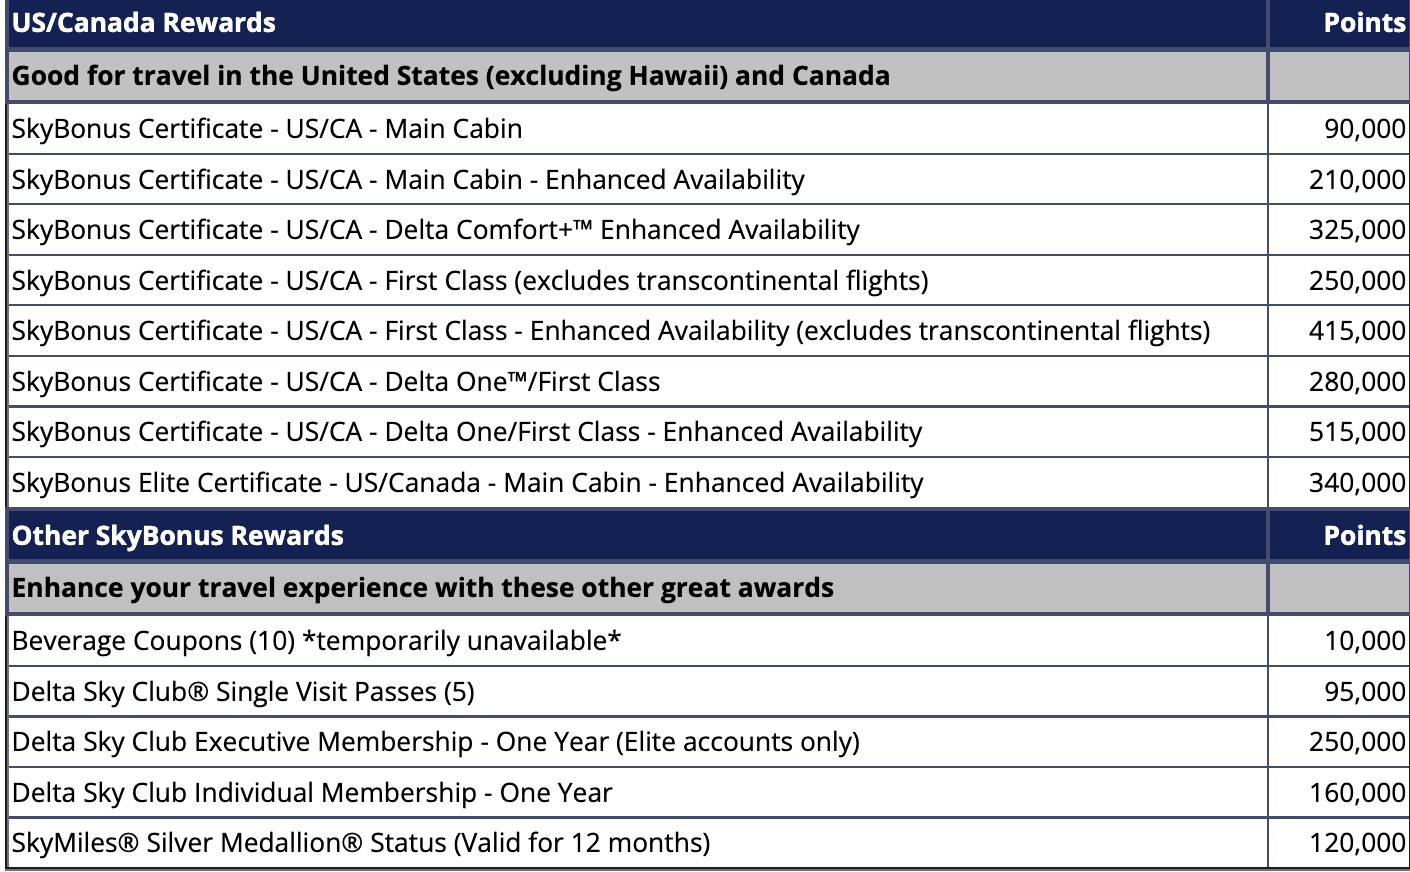Click Delta Sky Club Executive Membership row
The height and width of the screenshot is (872, 1410).
click(x=435, y=742)
